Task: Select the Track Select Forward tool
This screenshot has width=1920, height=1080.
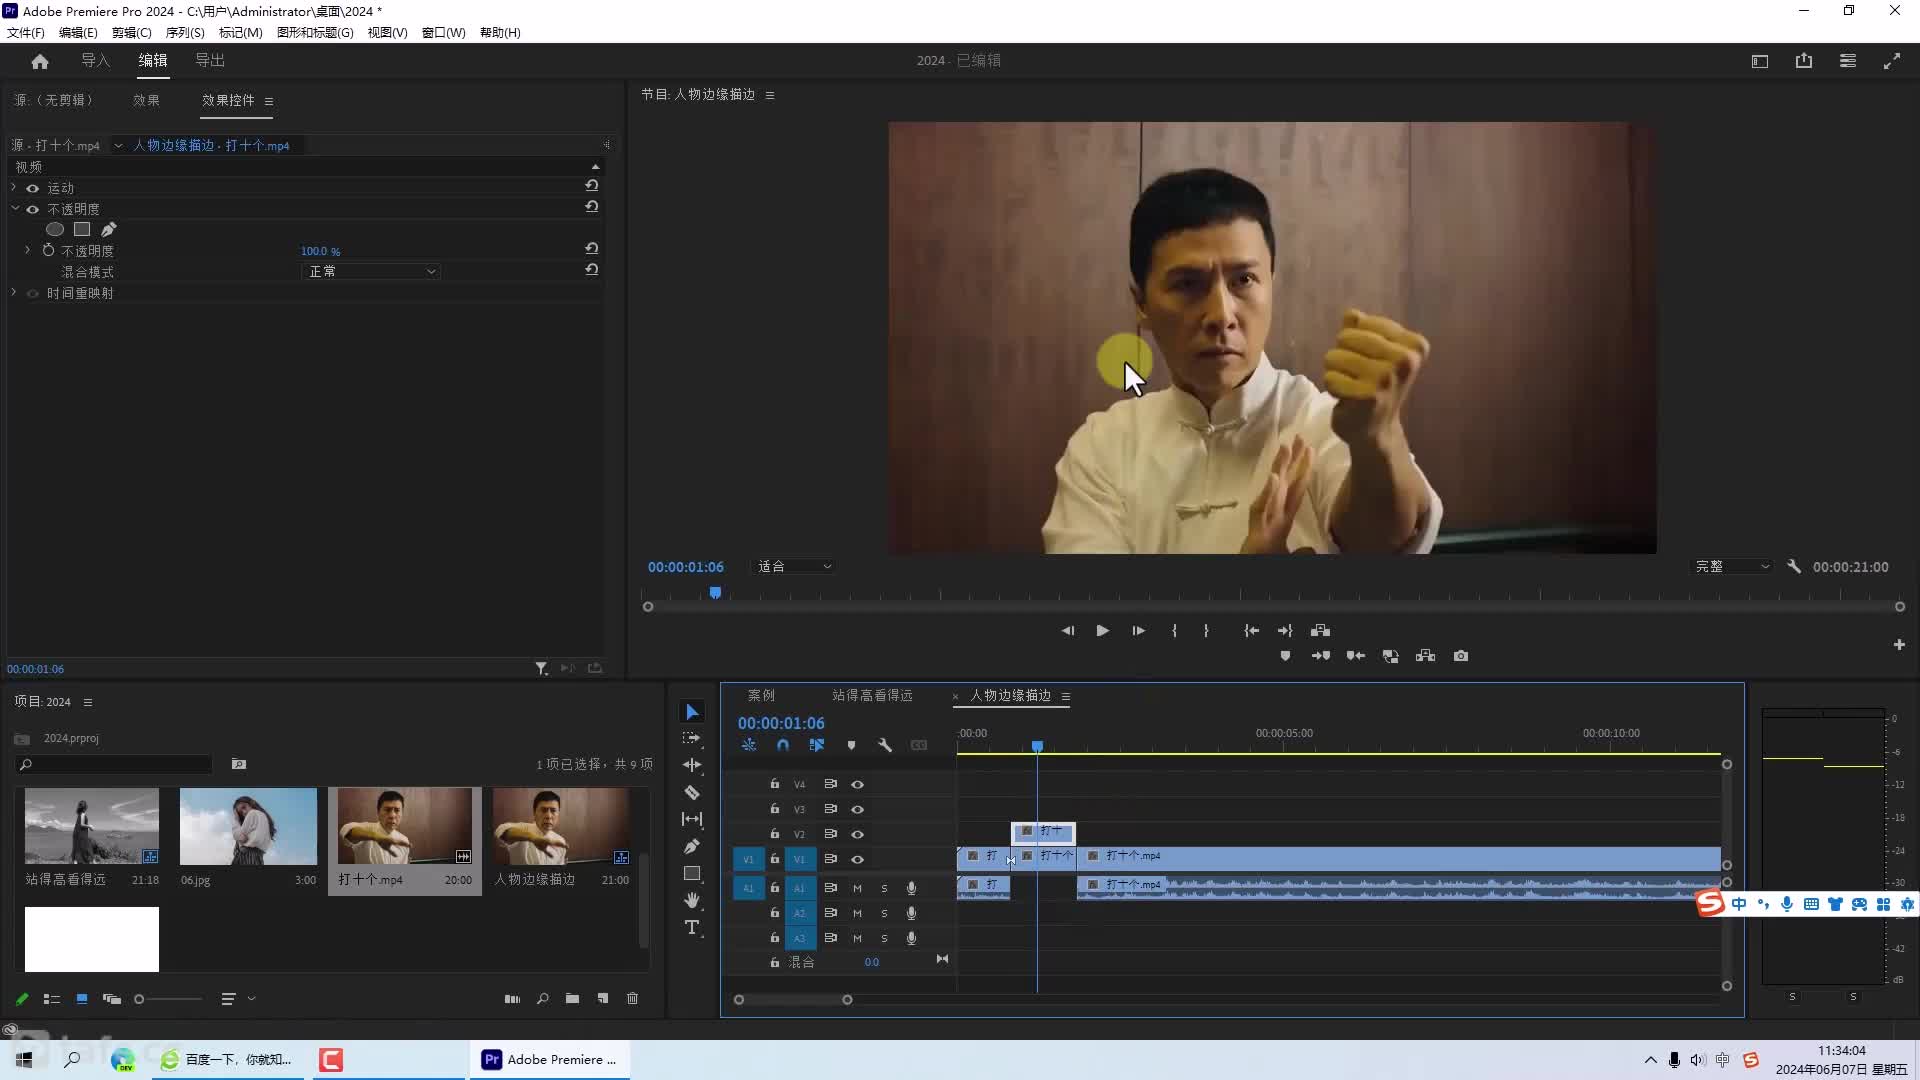Action: click(x=692, y=738)
